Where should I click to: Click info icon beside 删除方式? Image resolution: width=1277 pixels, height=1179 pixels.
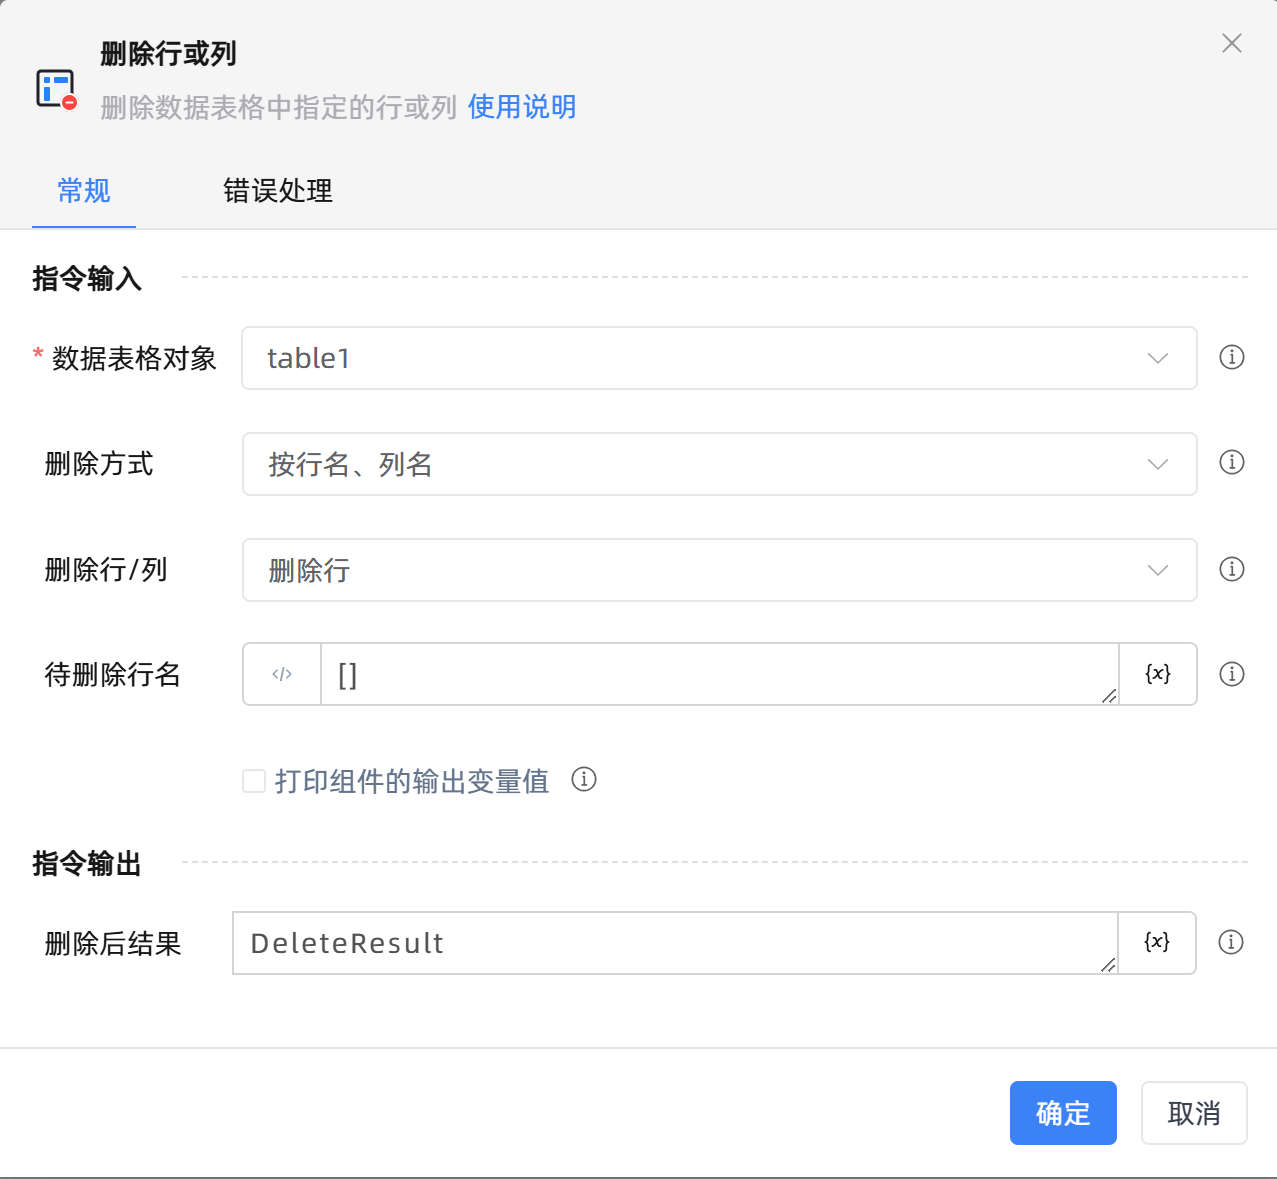1232,462
